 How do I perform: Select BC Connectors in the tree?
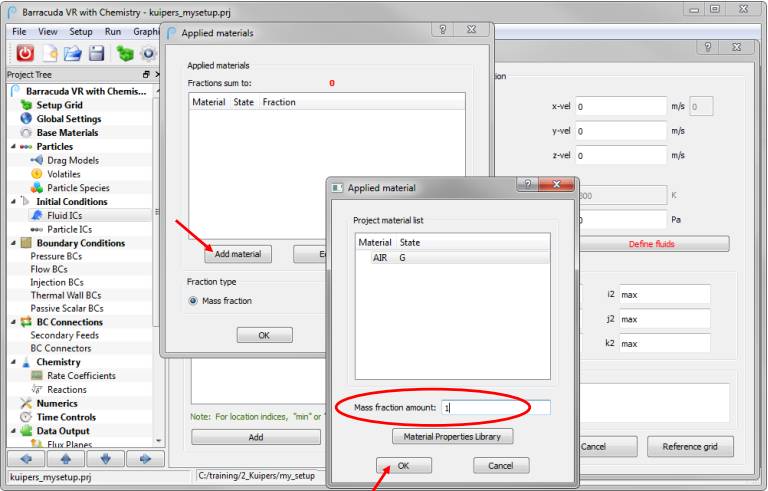(x=61, y=348)
